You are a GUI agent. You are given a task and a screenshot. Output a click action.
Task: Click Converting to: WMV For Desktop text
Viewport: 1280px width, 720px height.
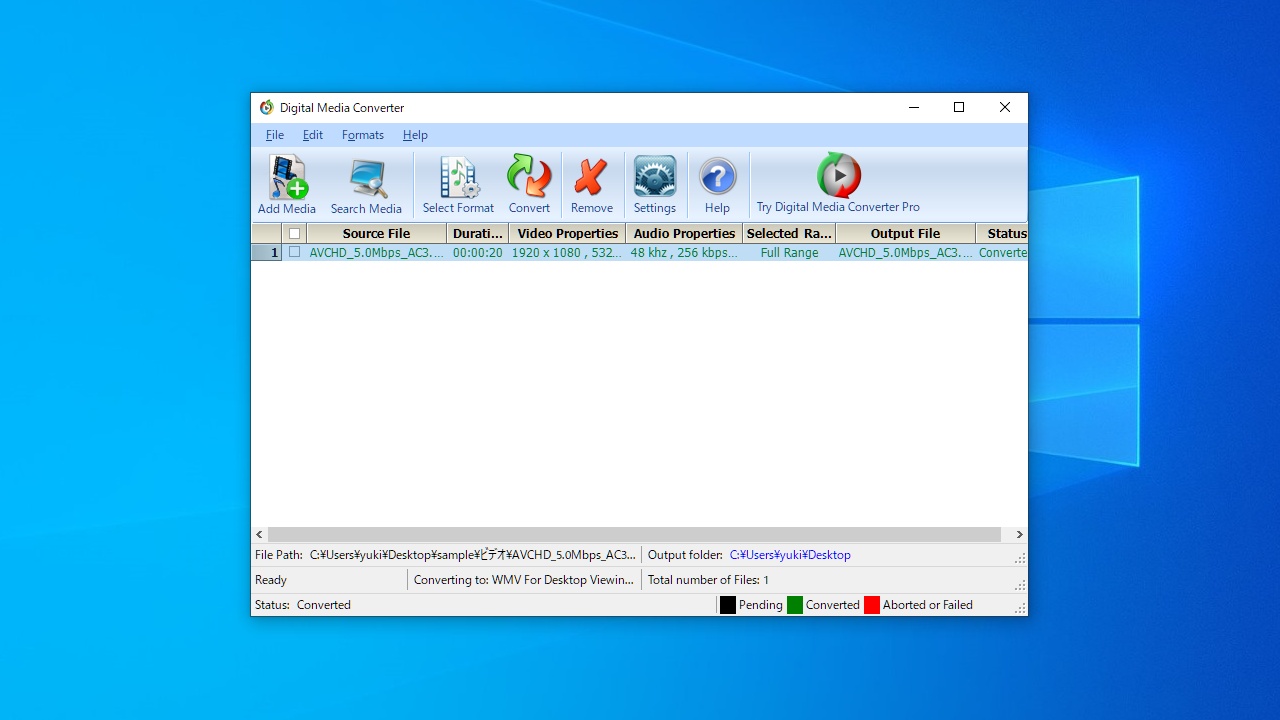524,580
